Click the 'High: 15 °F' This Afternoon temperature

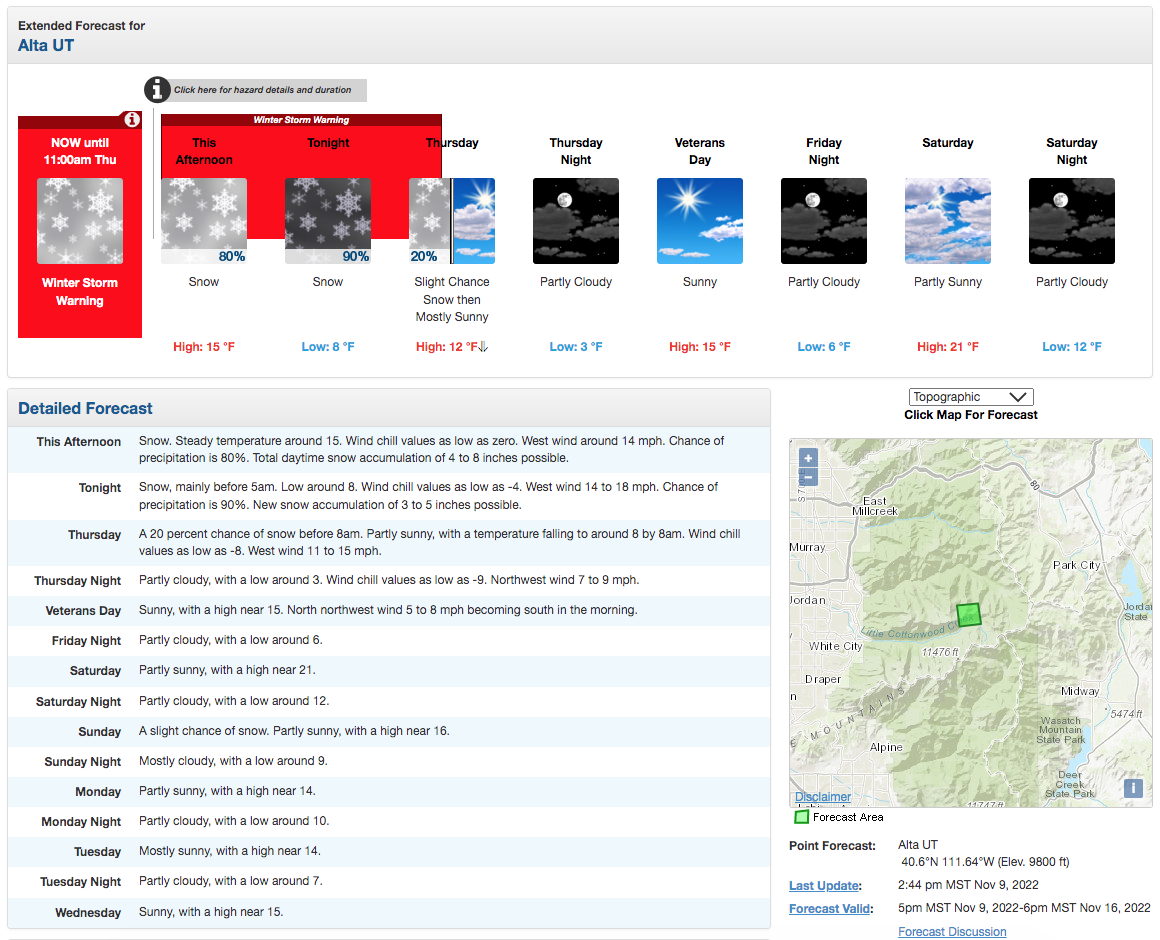[x=204, y=347]
